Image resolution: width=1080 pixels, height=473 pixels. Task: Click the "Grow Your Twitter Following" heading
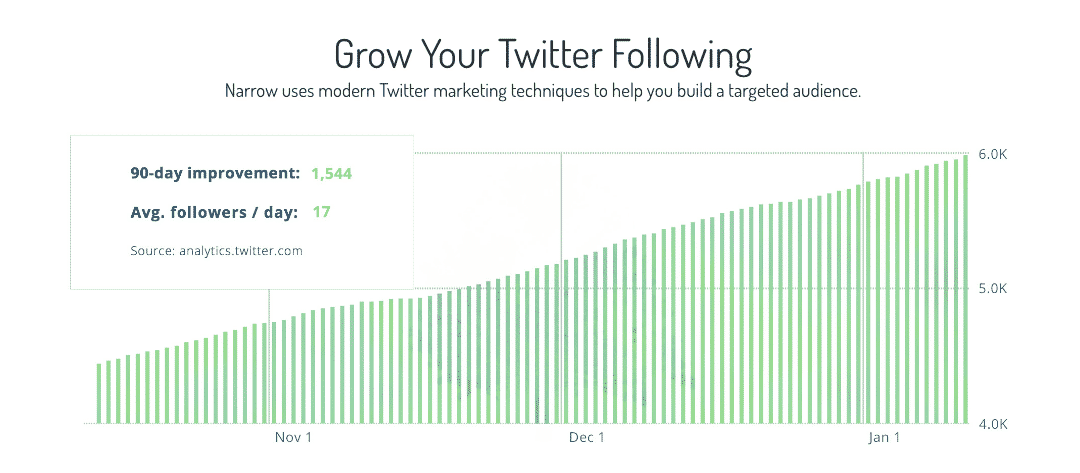coord(543,53)
